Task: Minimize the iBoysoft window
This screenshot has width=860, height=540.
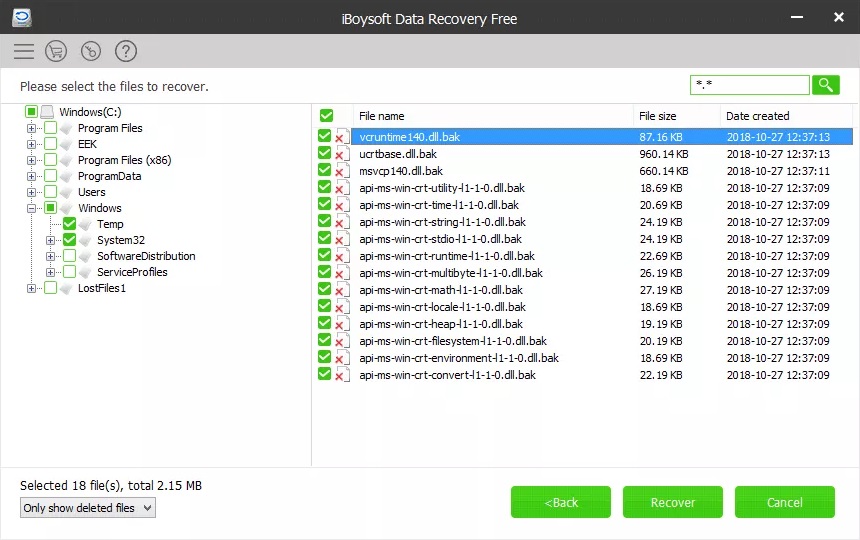Action: (796, 18)
